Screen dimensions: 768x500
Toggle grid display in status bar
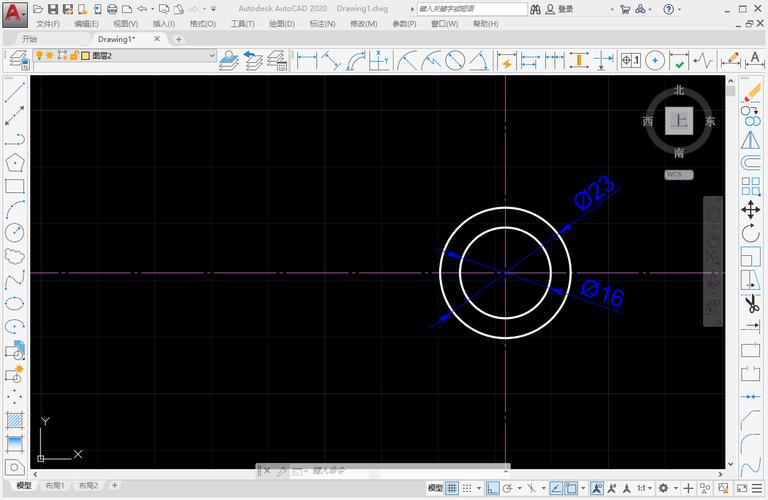[452, 488]
